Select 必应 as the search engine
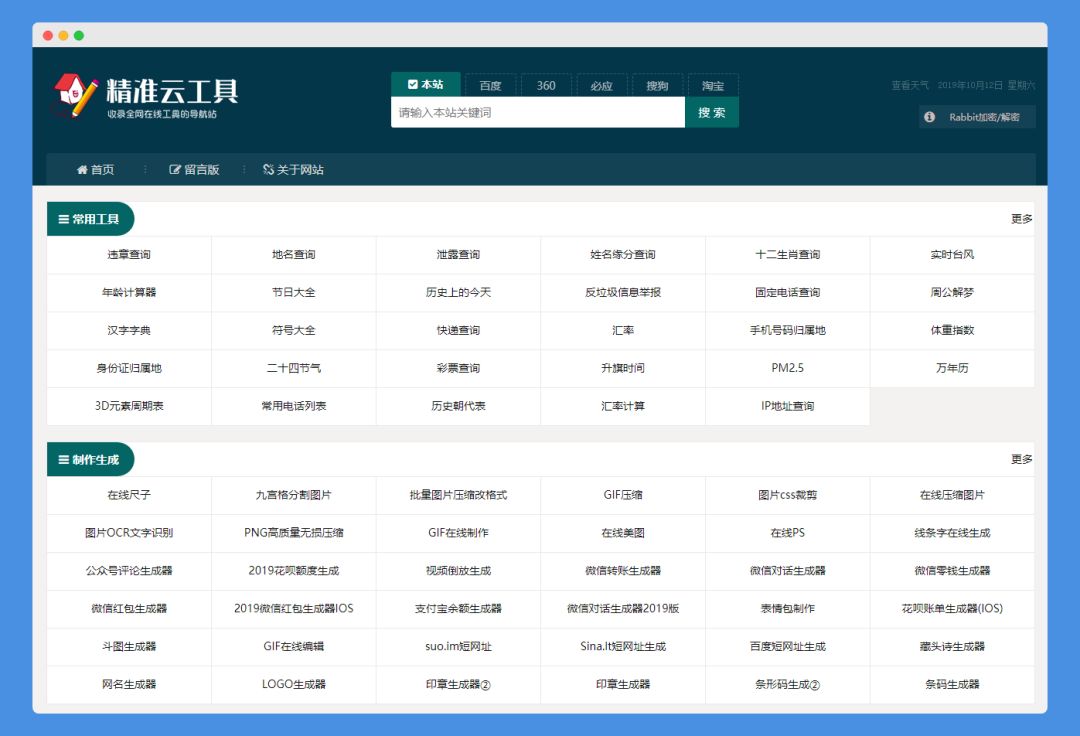Image resolution: width=1080 pixels, height=736 pixels. click(x=601, y=85)
